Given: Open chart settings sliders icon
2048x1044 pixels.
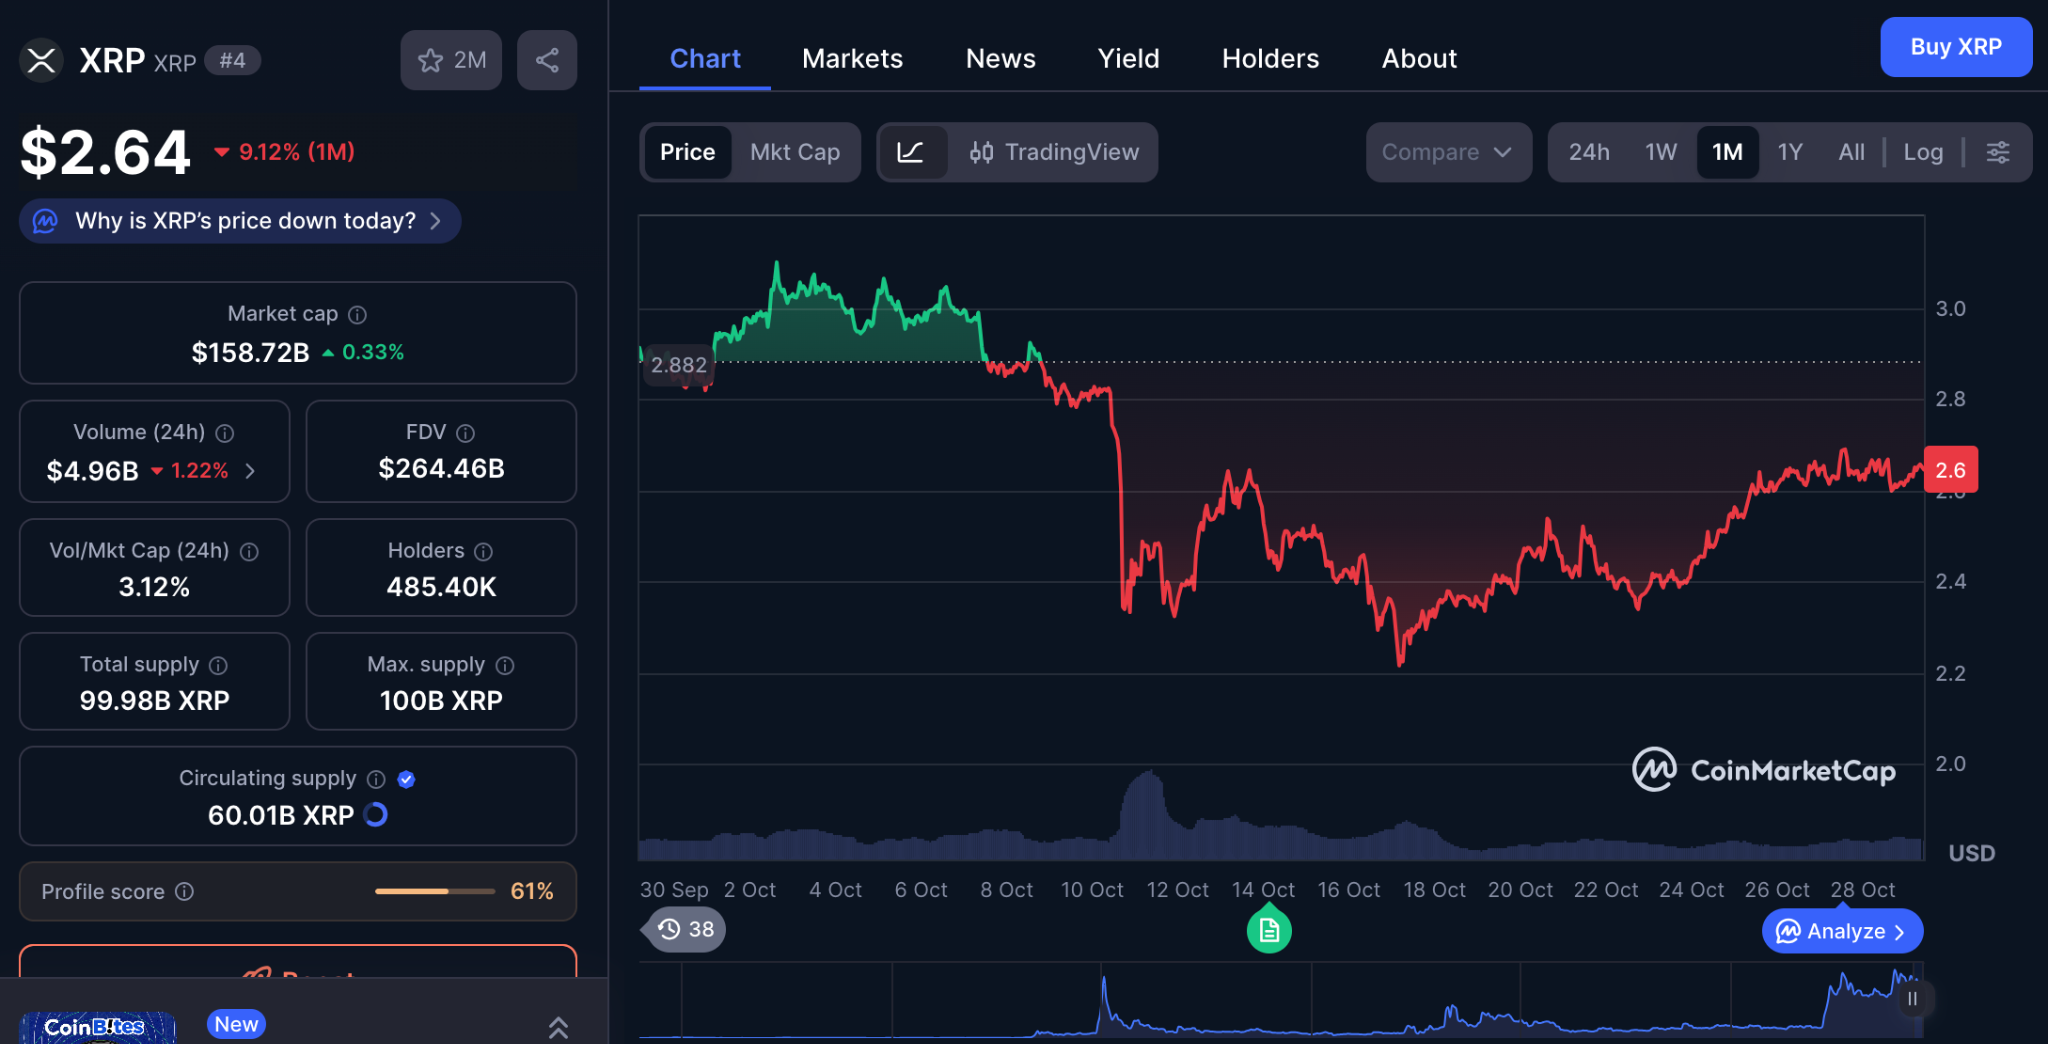Looking at the screenshot, I should [x=1997, y=152].
